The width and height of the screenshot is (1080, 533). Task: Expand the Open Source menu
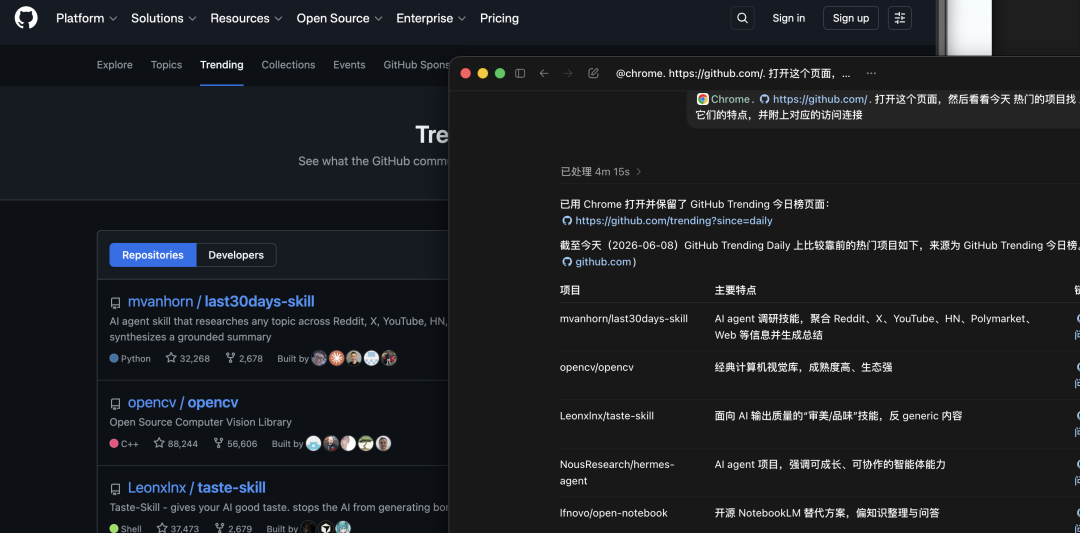click(x=340, y=18)
